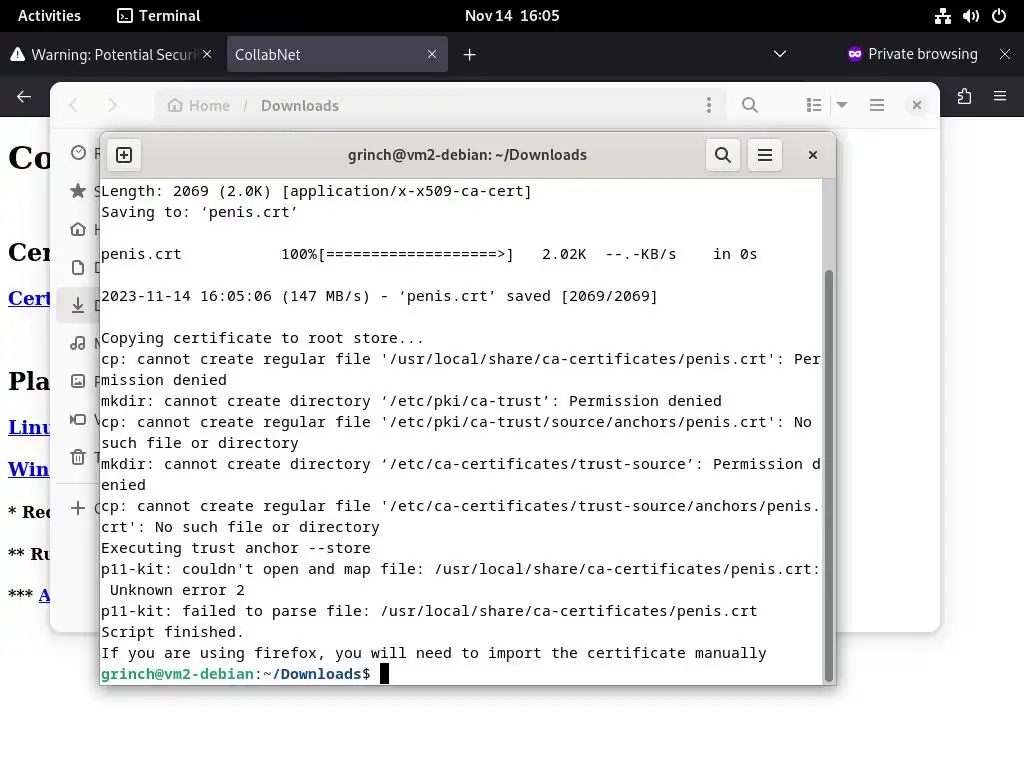Screen dimensions: 1024x768
Task: Click the terminal command prompt line
Action: tap(461, 674)
